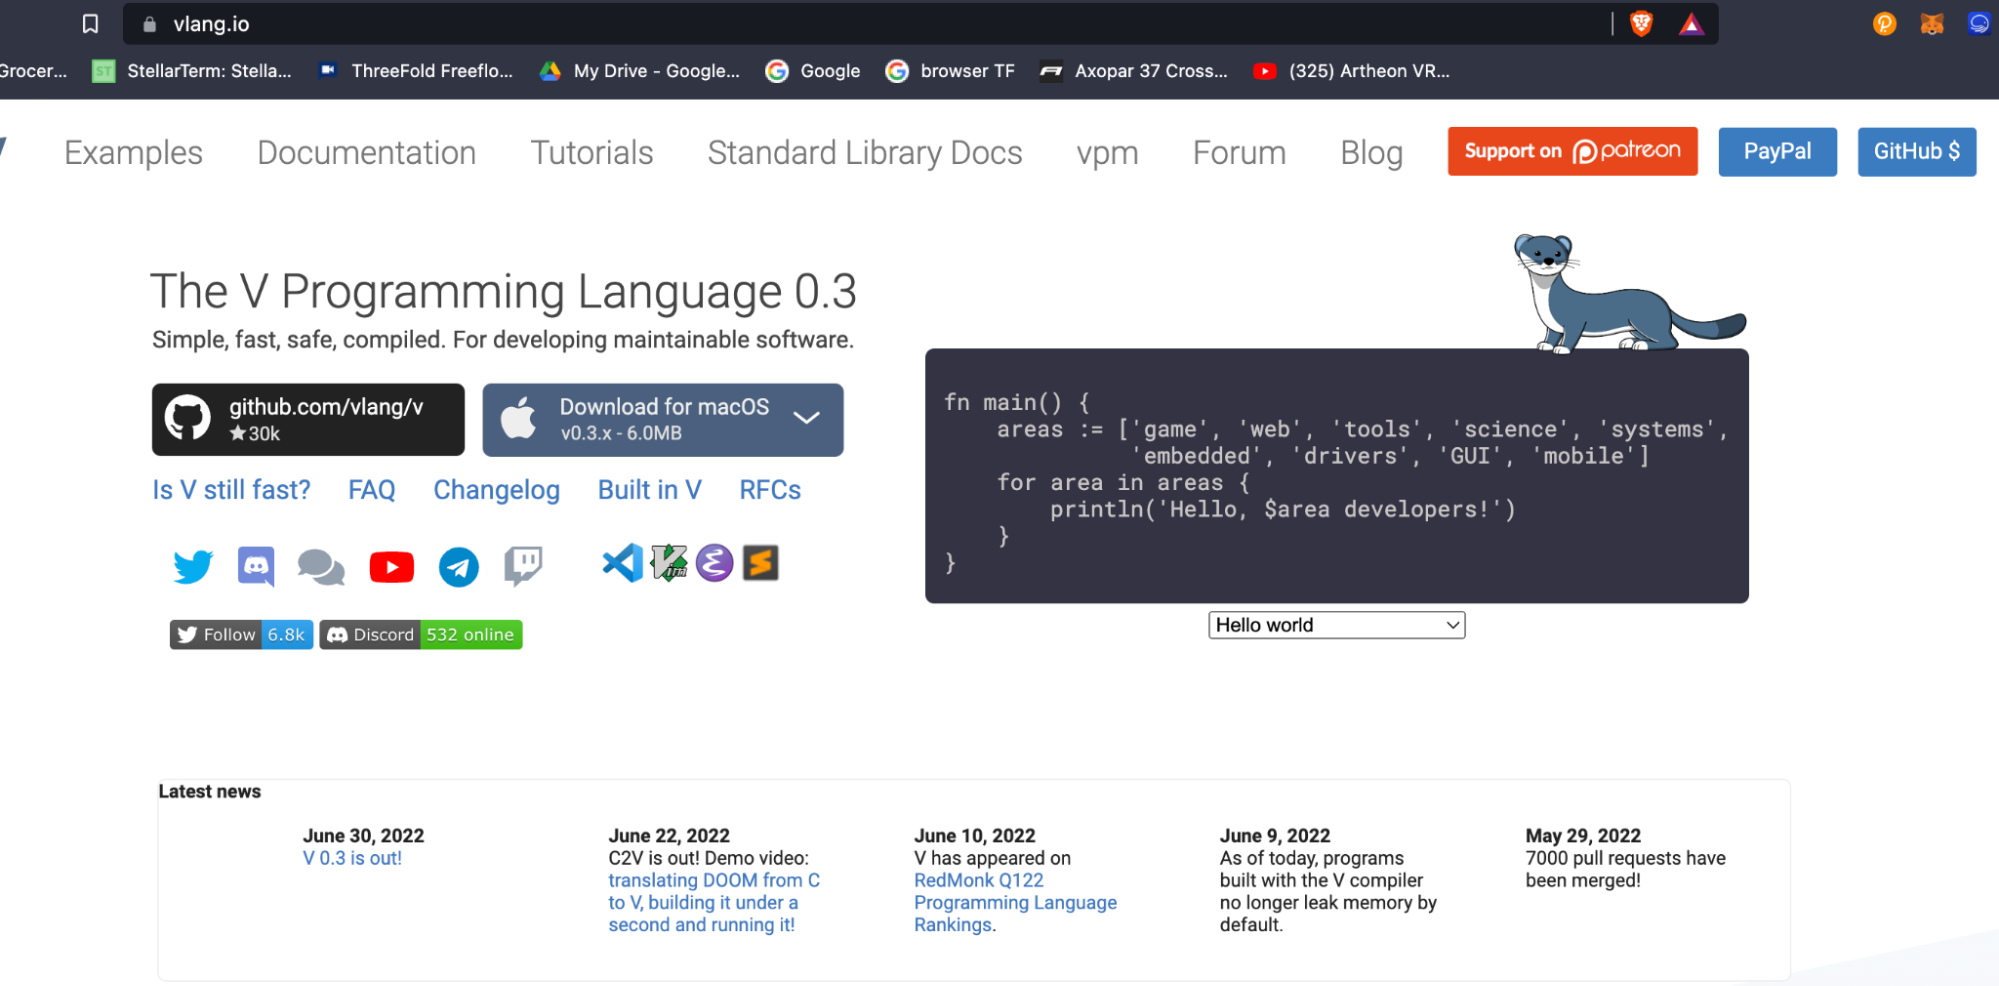
Task: Open the Telegram icon link
Action: click(459, 567)
